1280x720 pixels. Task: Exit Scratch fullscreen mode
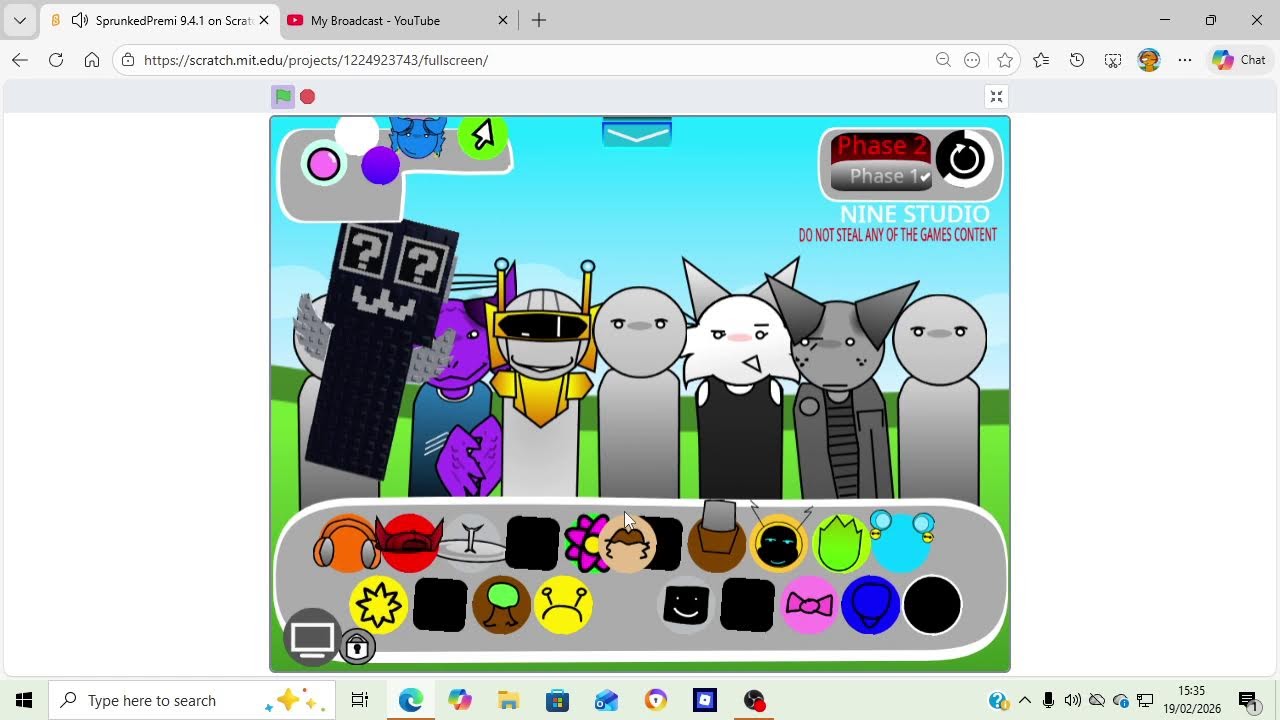pos(996,96)
